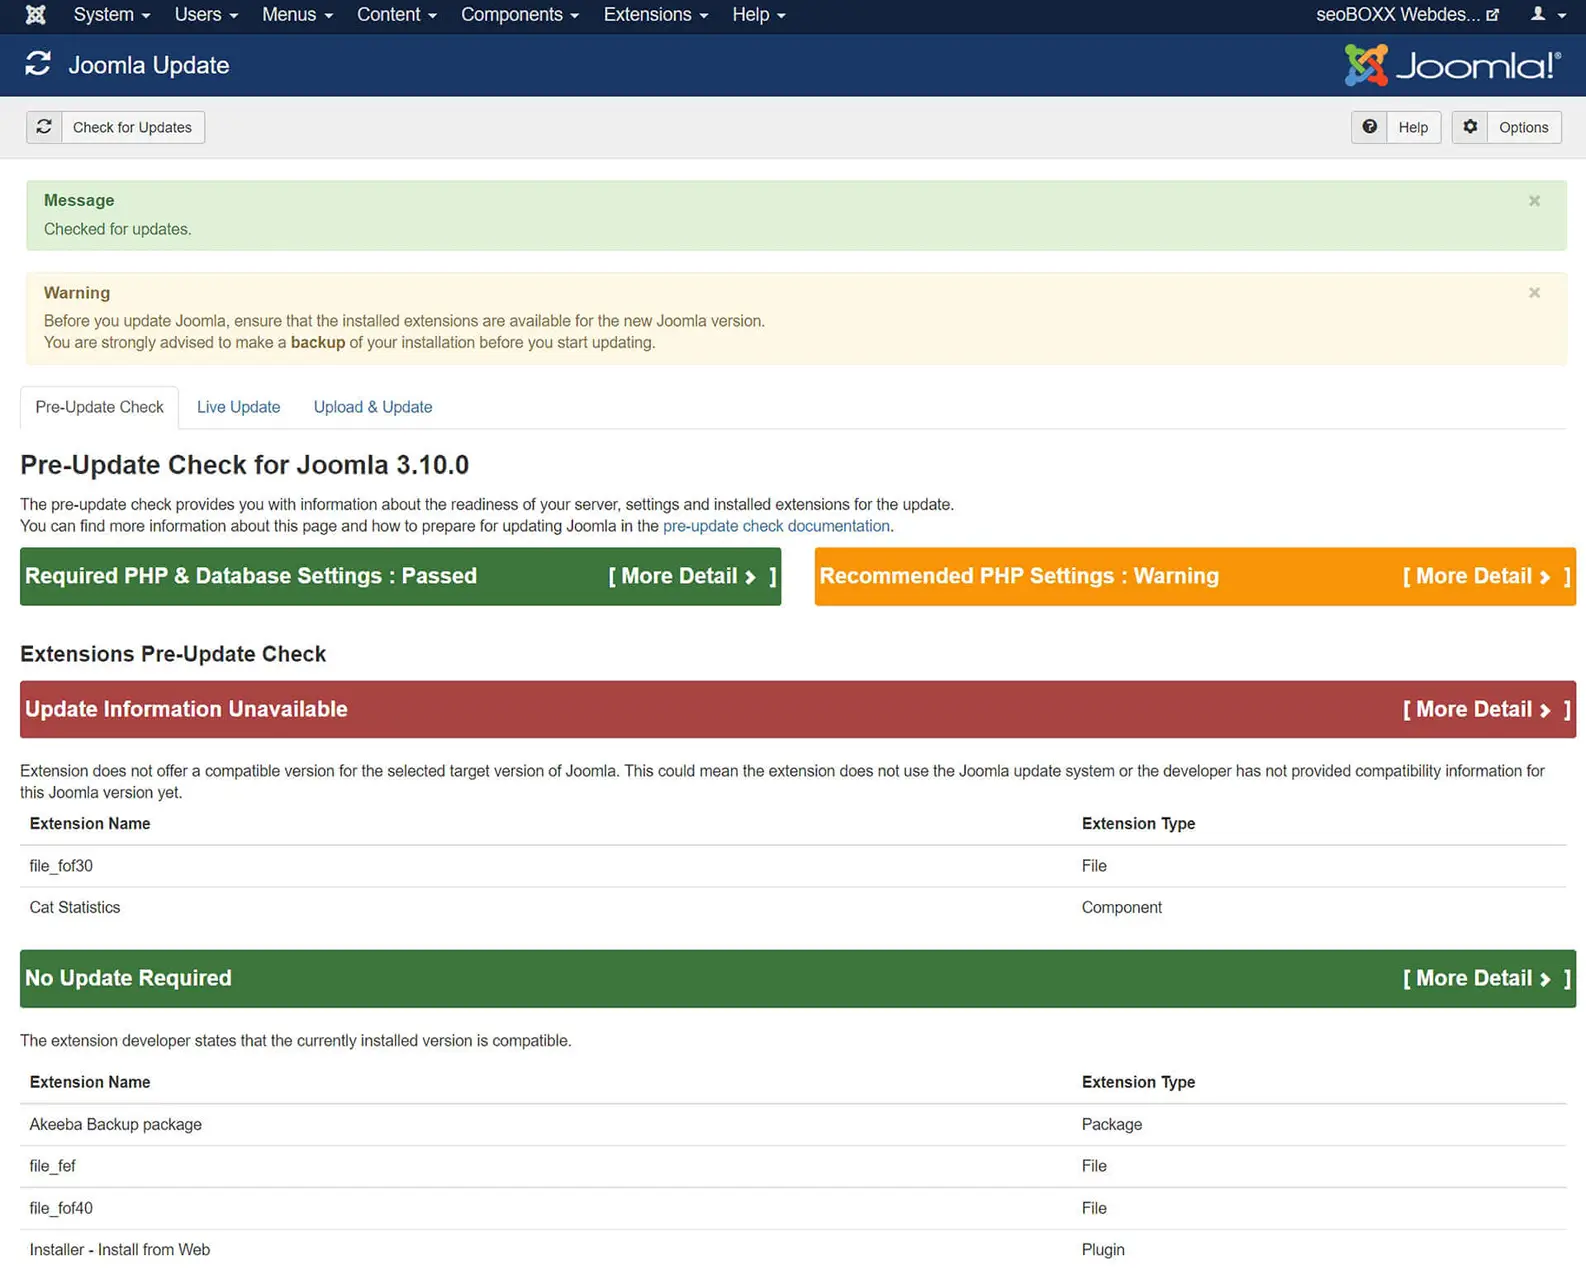Click the Joomla! brand logo in the header
This screenshot has height=1280, width=1586.
pos(1452,66)
